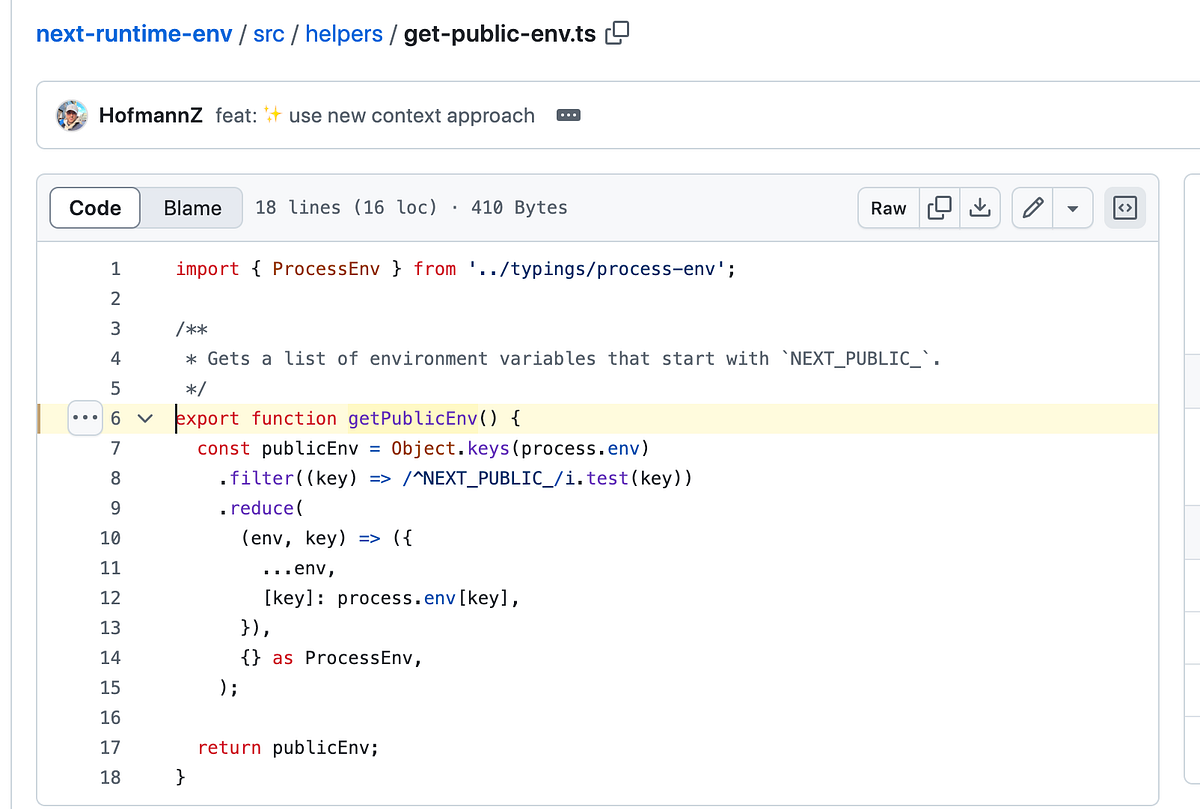
Task: Open the raw file view
Action: (888, 208)
